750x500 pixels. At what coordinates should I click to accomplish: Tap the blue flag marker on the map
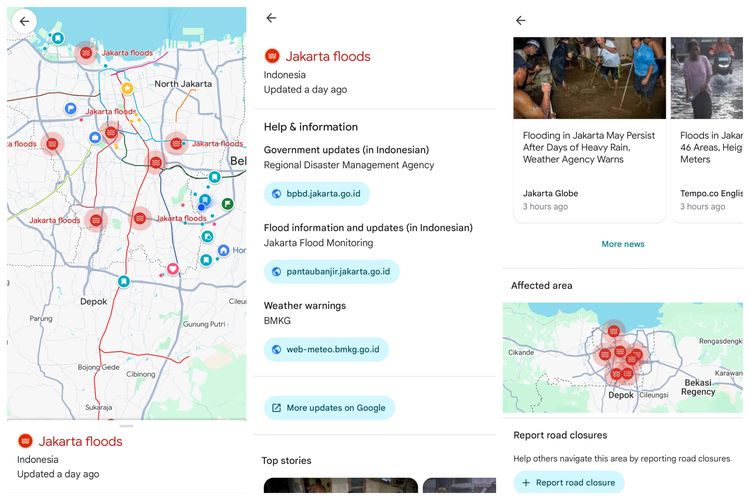point(71,109)
